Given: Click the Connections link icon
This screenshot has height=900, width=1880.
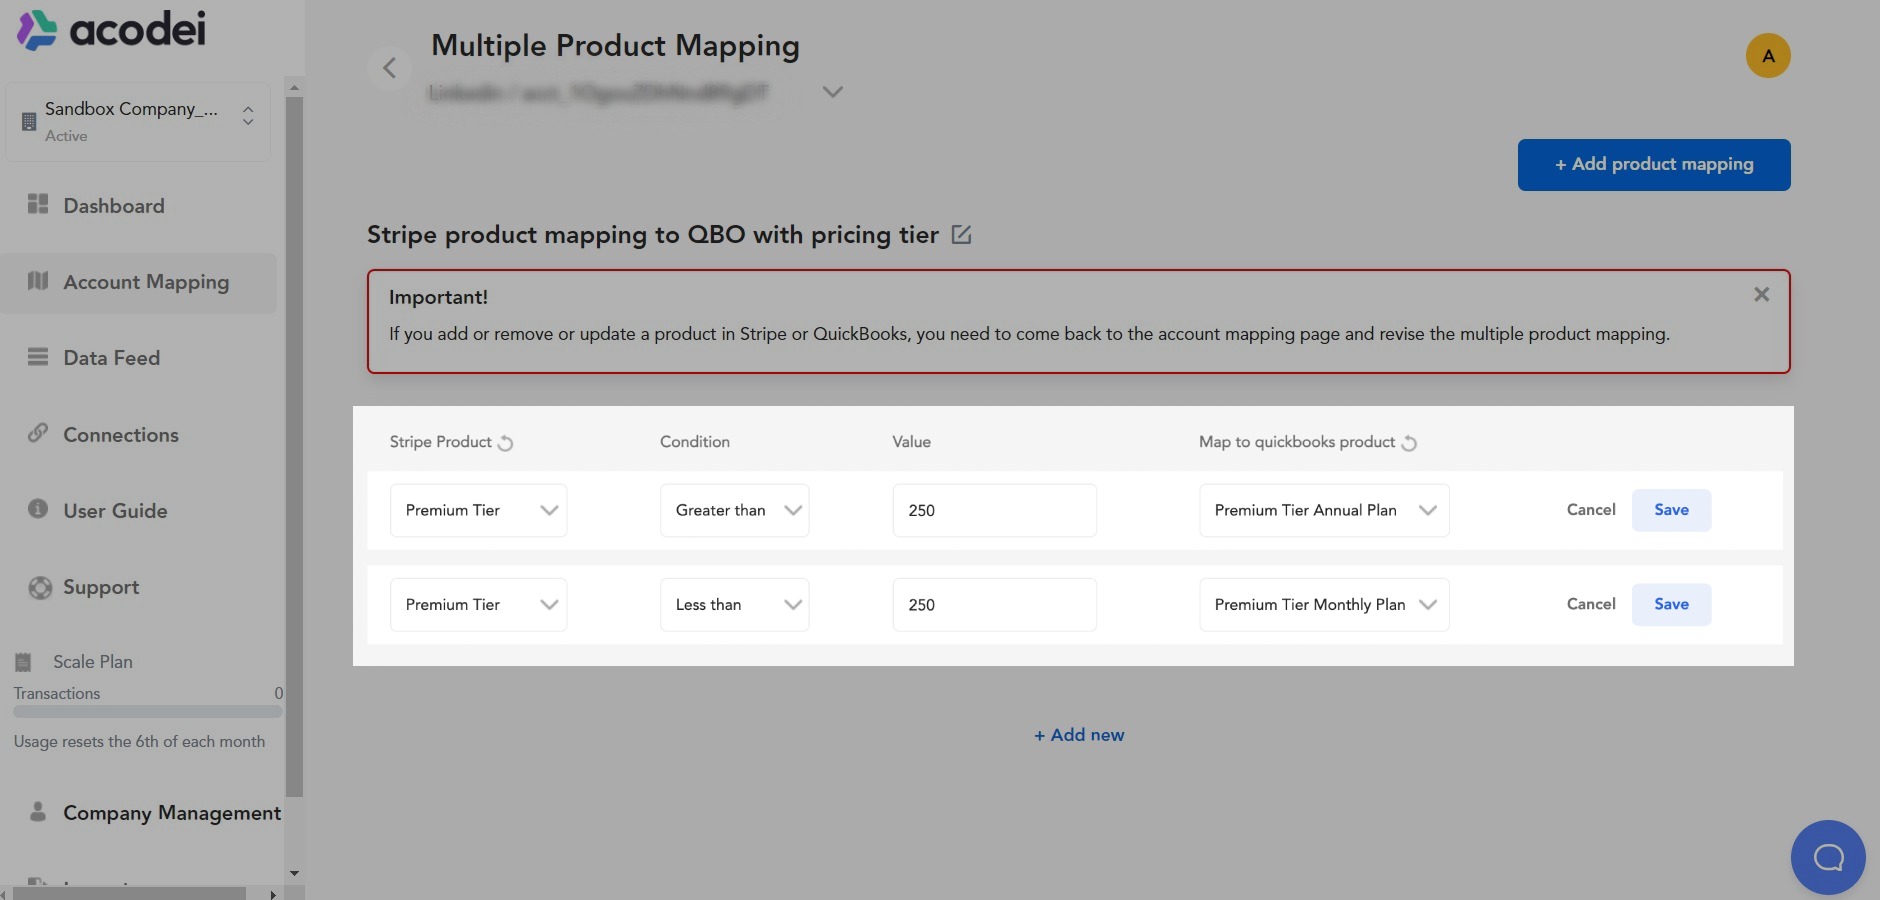Looking at the screenshot, I should 38,433.
